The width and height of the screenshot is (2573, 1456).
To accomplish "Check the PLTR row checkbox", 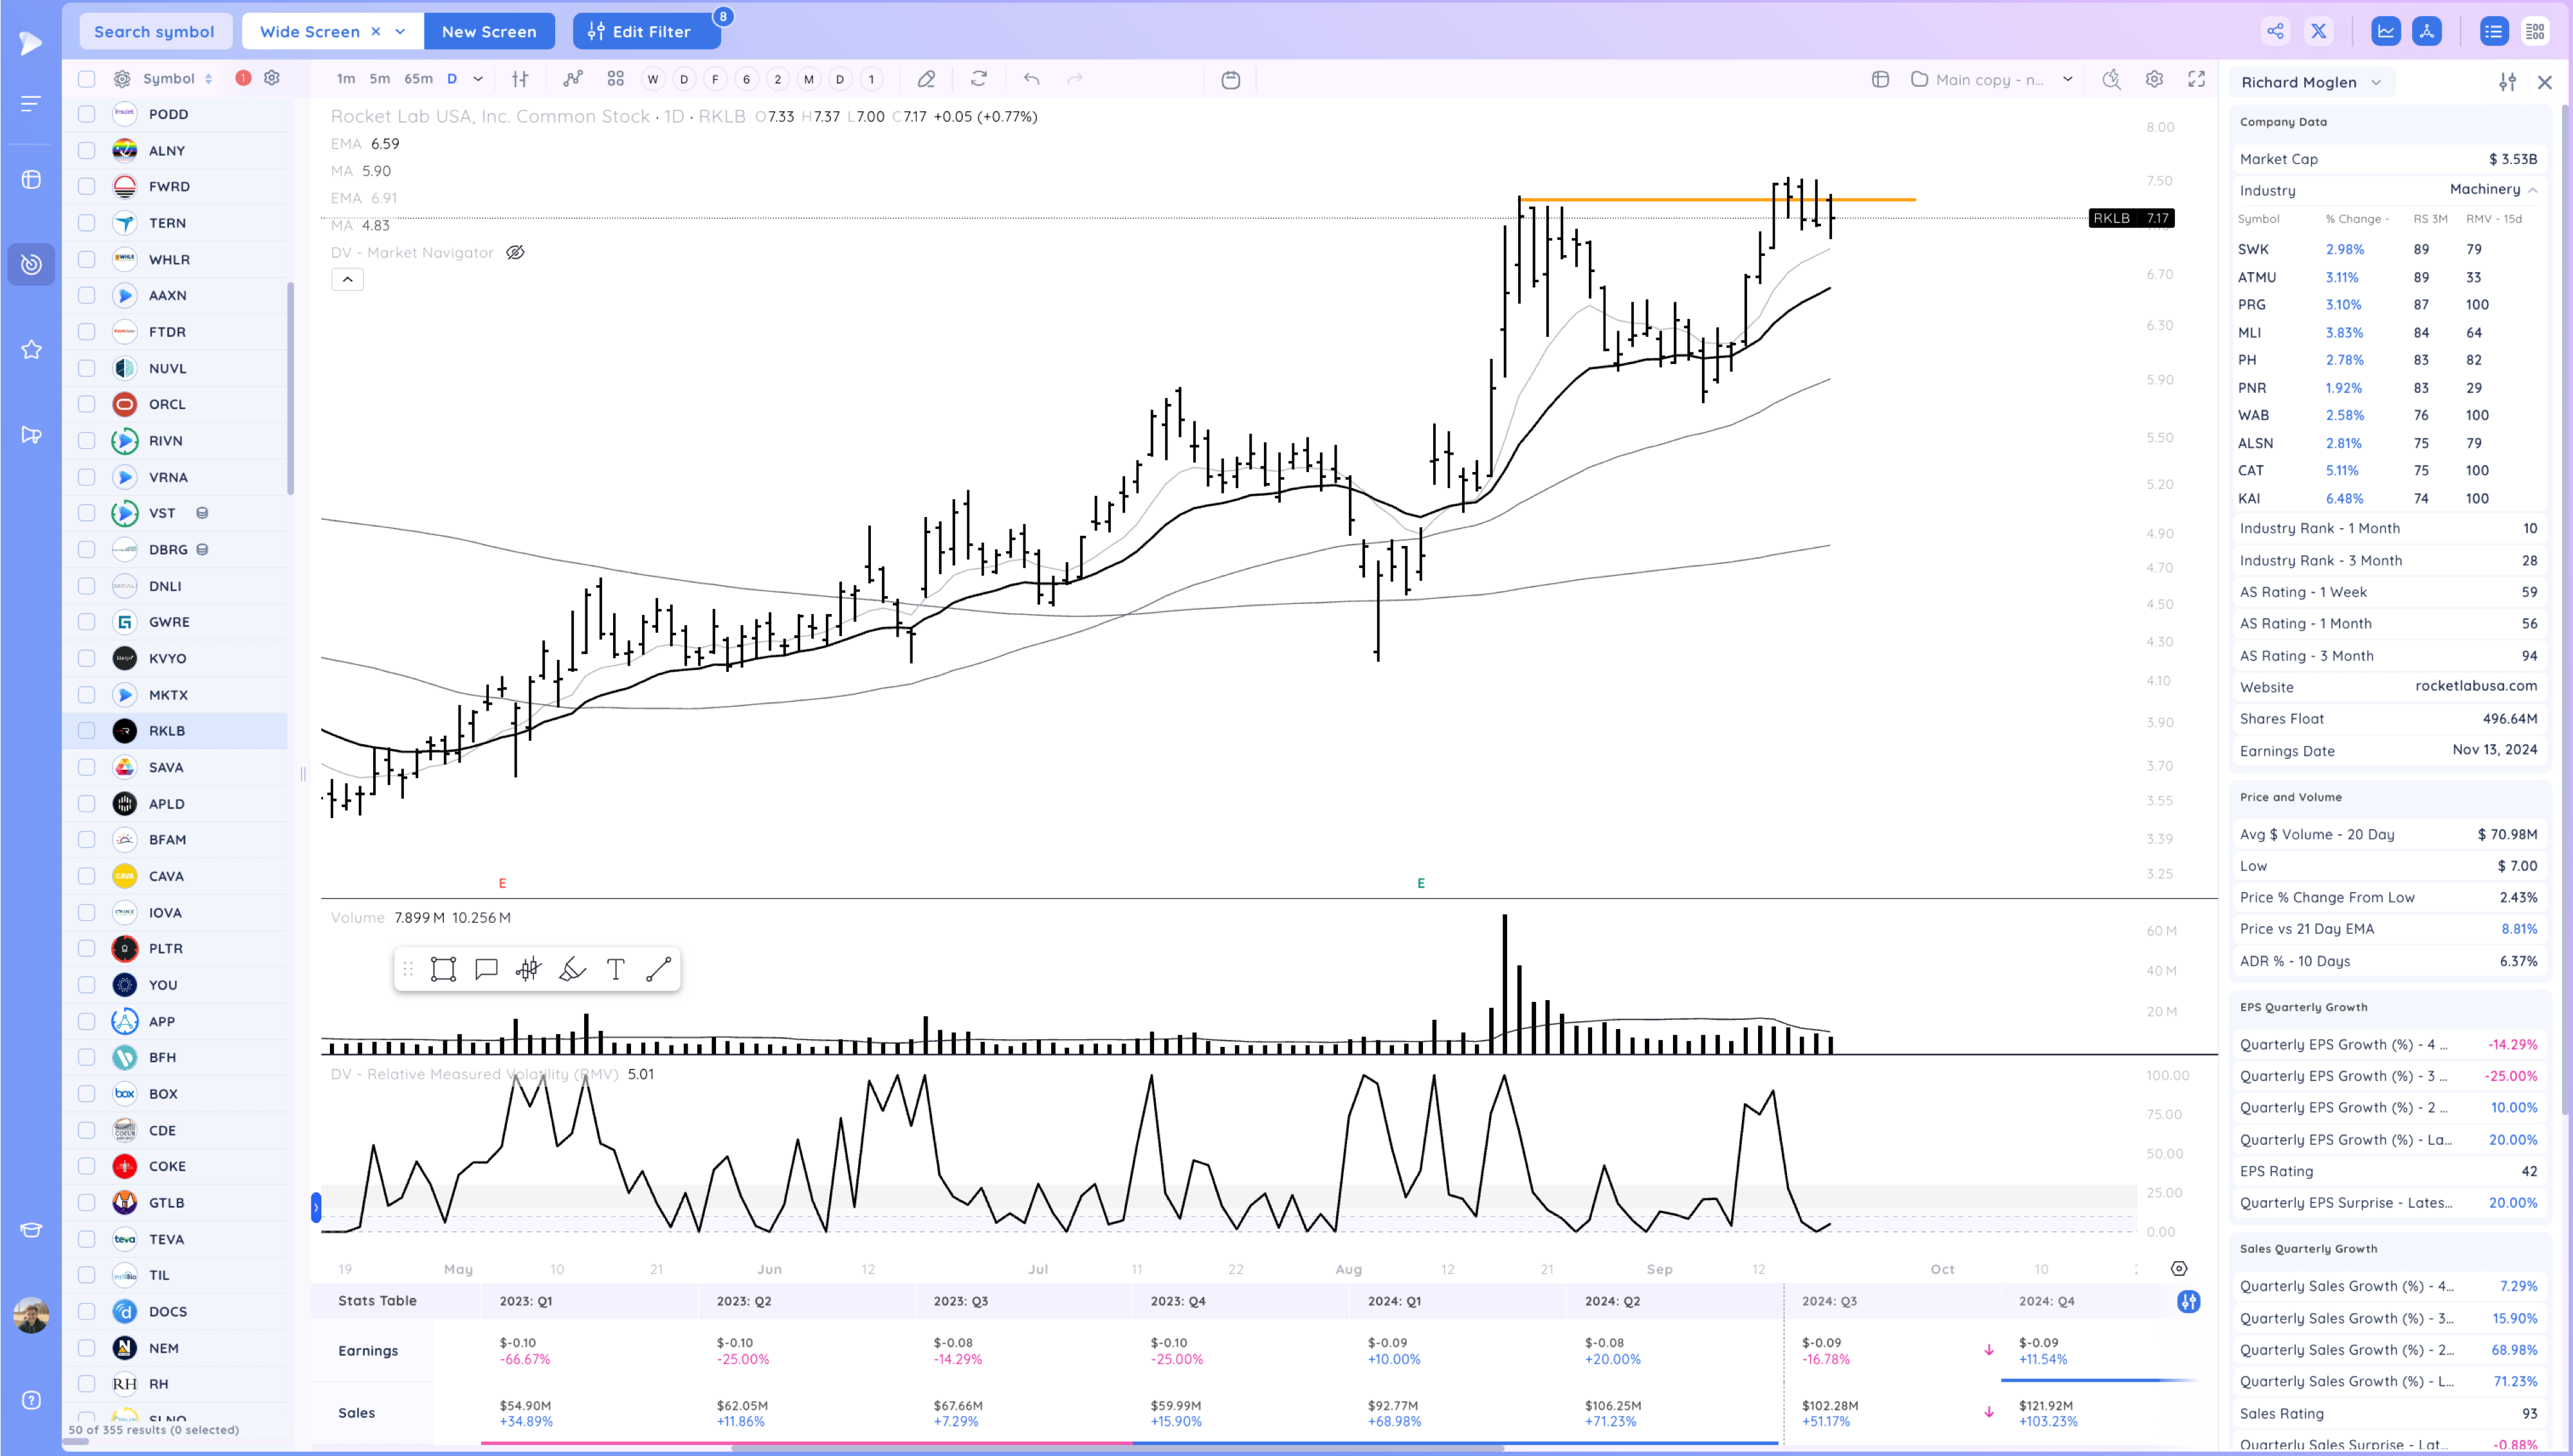I will point(87,948).
